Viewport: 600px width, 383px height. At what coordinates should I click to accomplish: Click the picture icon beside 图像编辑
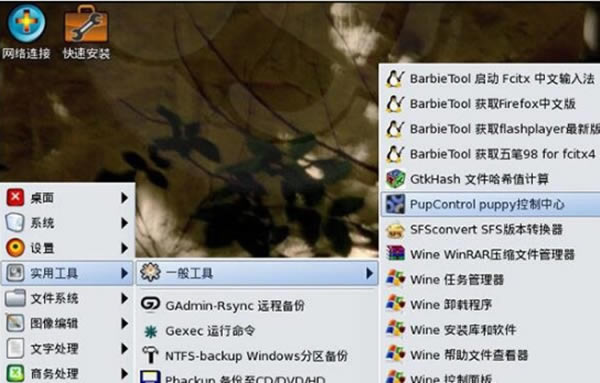15,323
